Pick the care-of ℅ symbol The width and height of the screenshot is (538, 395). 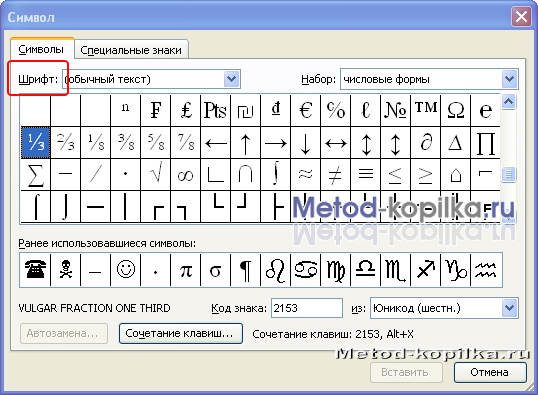(x=336, y=111)
